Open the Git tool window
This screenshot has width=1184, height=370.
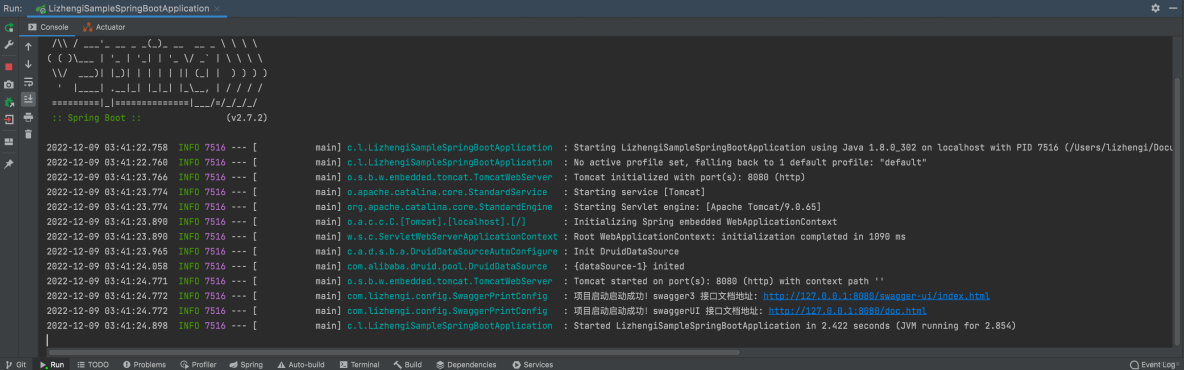click(15, 364)
